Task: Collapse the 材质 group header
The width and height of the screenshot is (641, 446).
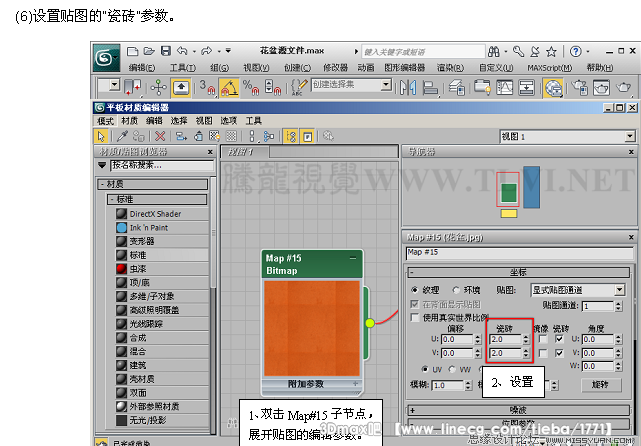Action: (x=152, y=184)
